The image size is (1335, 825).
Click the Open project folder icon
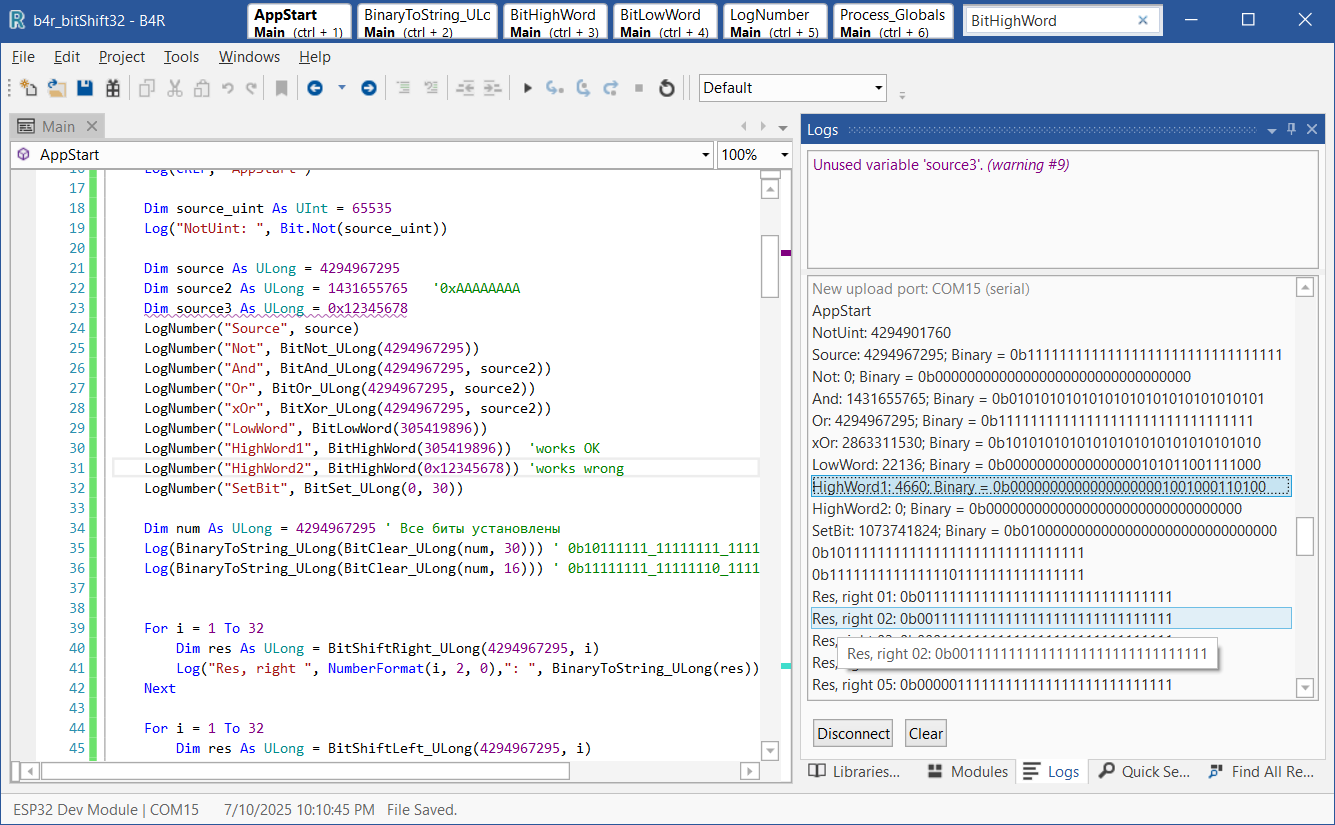(x=57, y=88)
